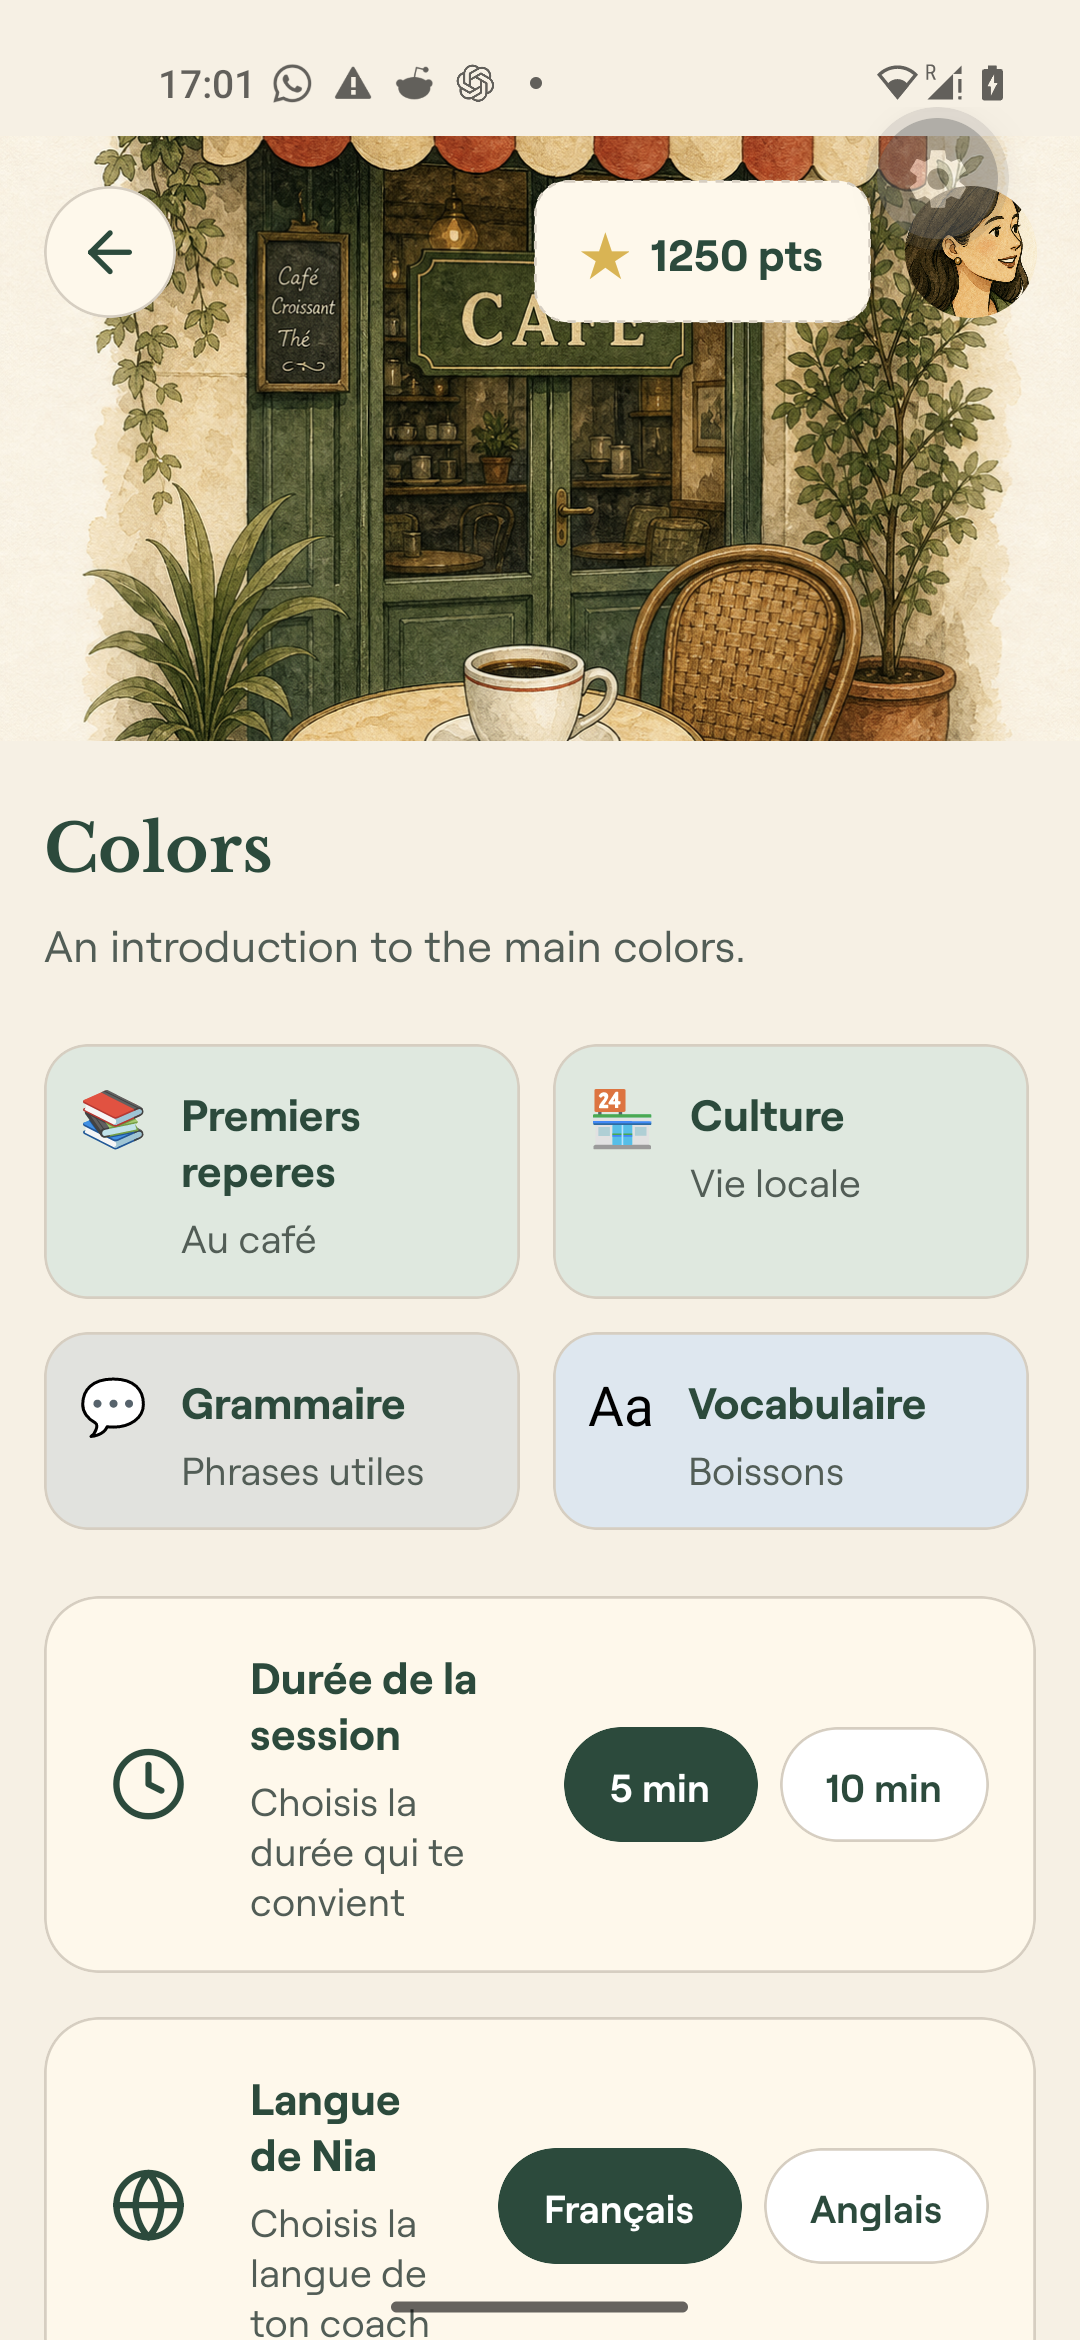Tap the gold star points icon
Viewport: 1080px width, 2340px height.
click(605, 256)
